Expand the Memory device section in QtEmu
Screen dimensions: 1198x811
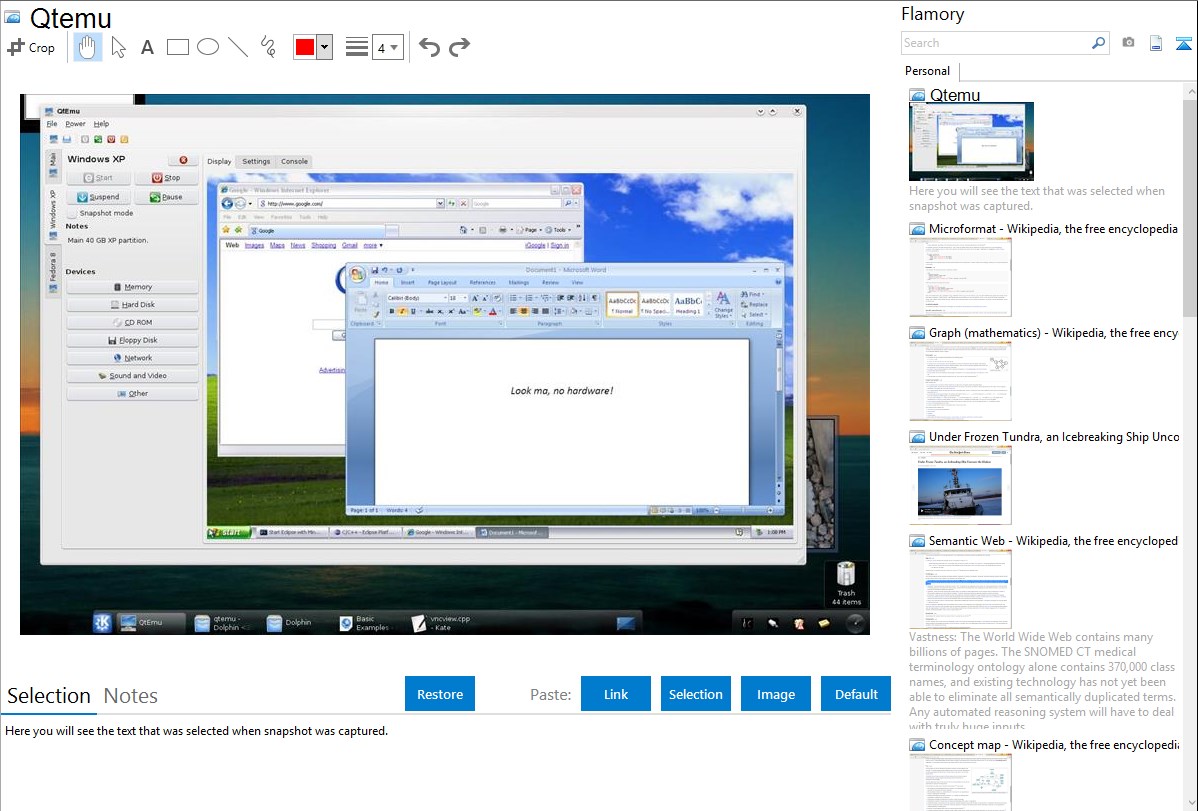tap(132, 287)
